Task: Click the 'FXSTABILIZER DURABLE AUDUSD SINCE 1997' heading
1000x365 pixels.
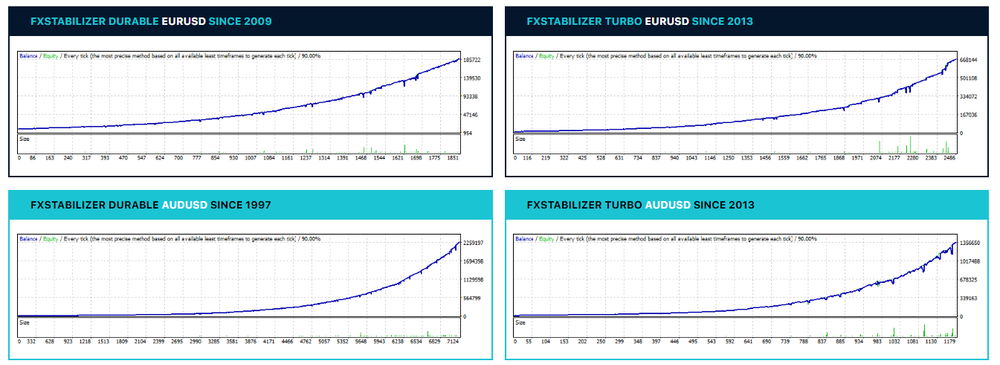Action: [151, 205]
